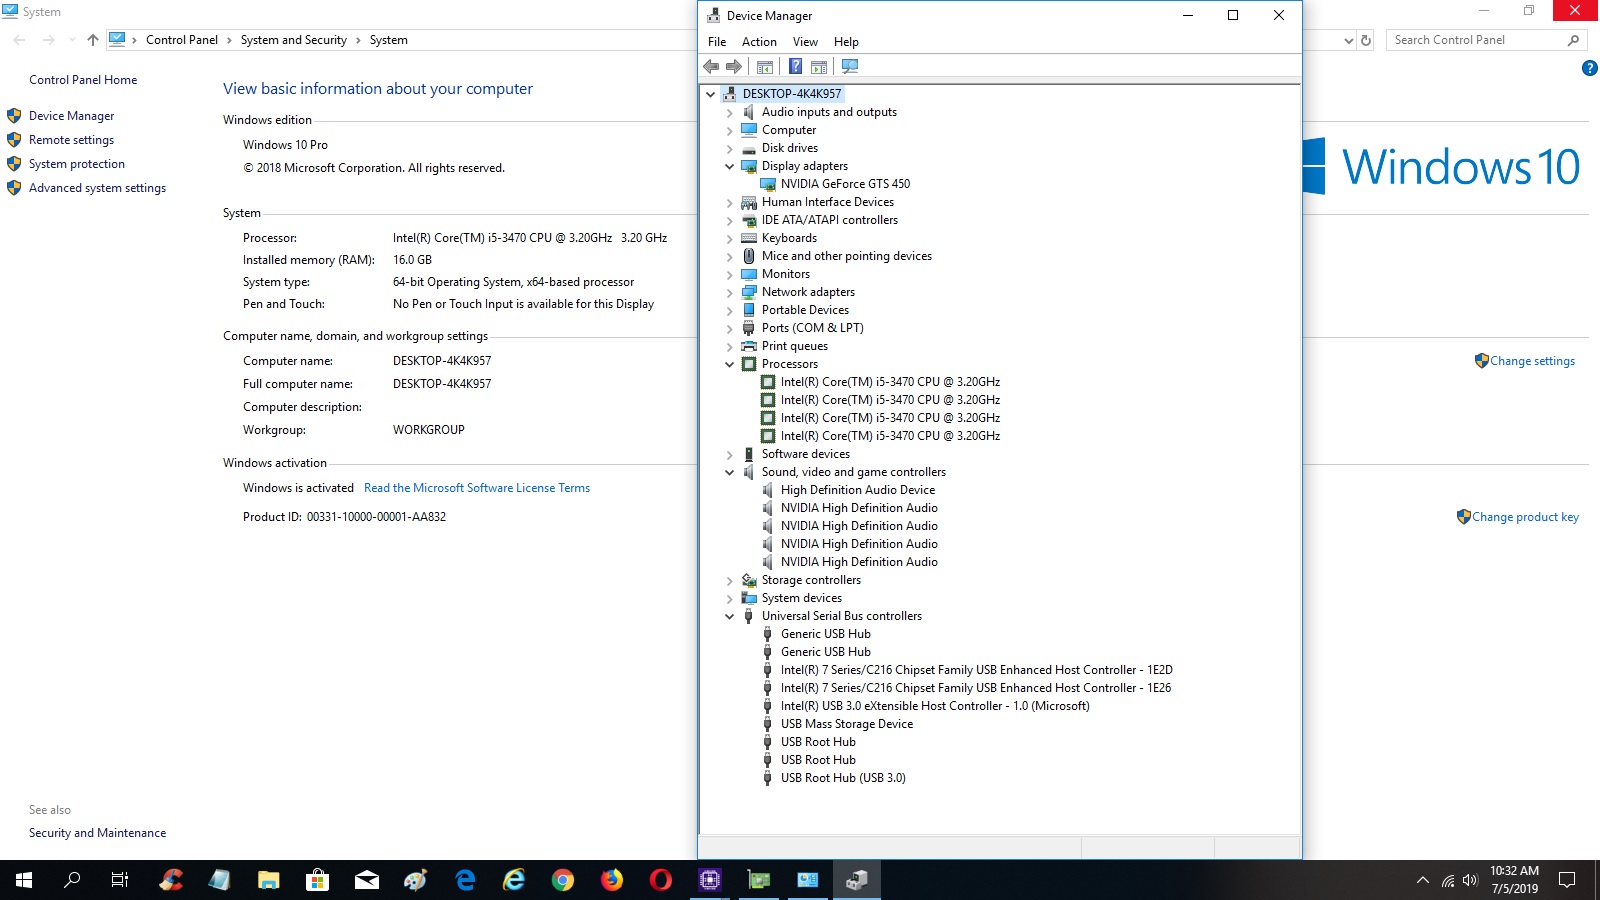This screenshot has height=900, width=1600.
Task: Show hidden icons in system tray
Action: [1422, 881]
